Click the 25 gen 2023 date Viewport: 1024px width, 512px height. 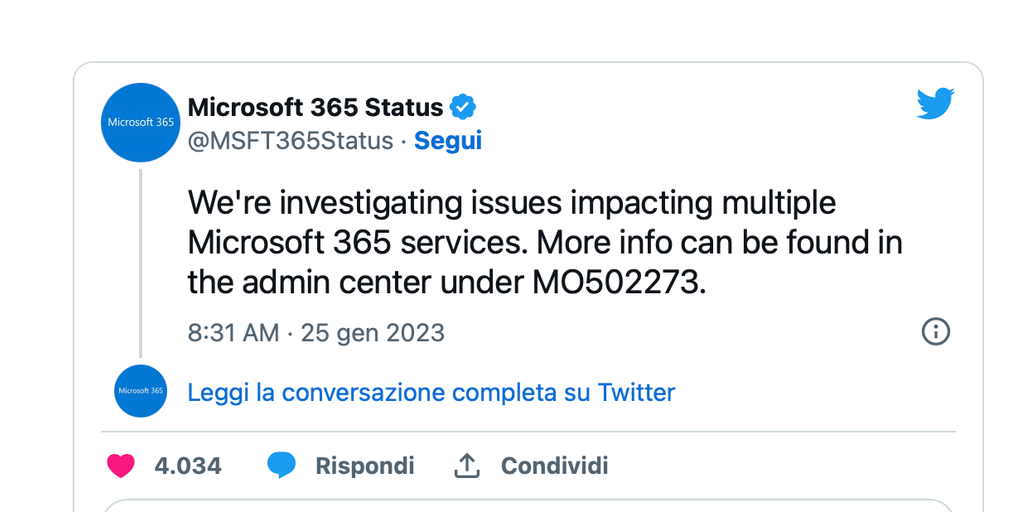[373, 333]
